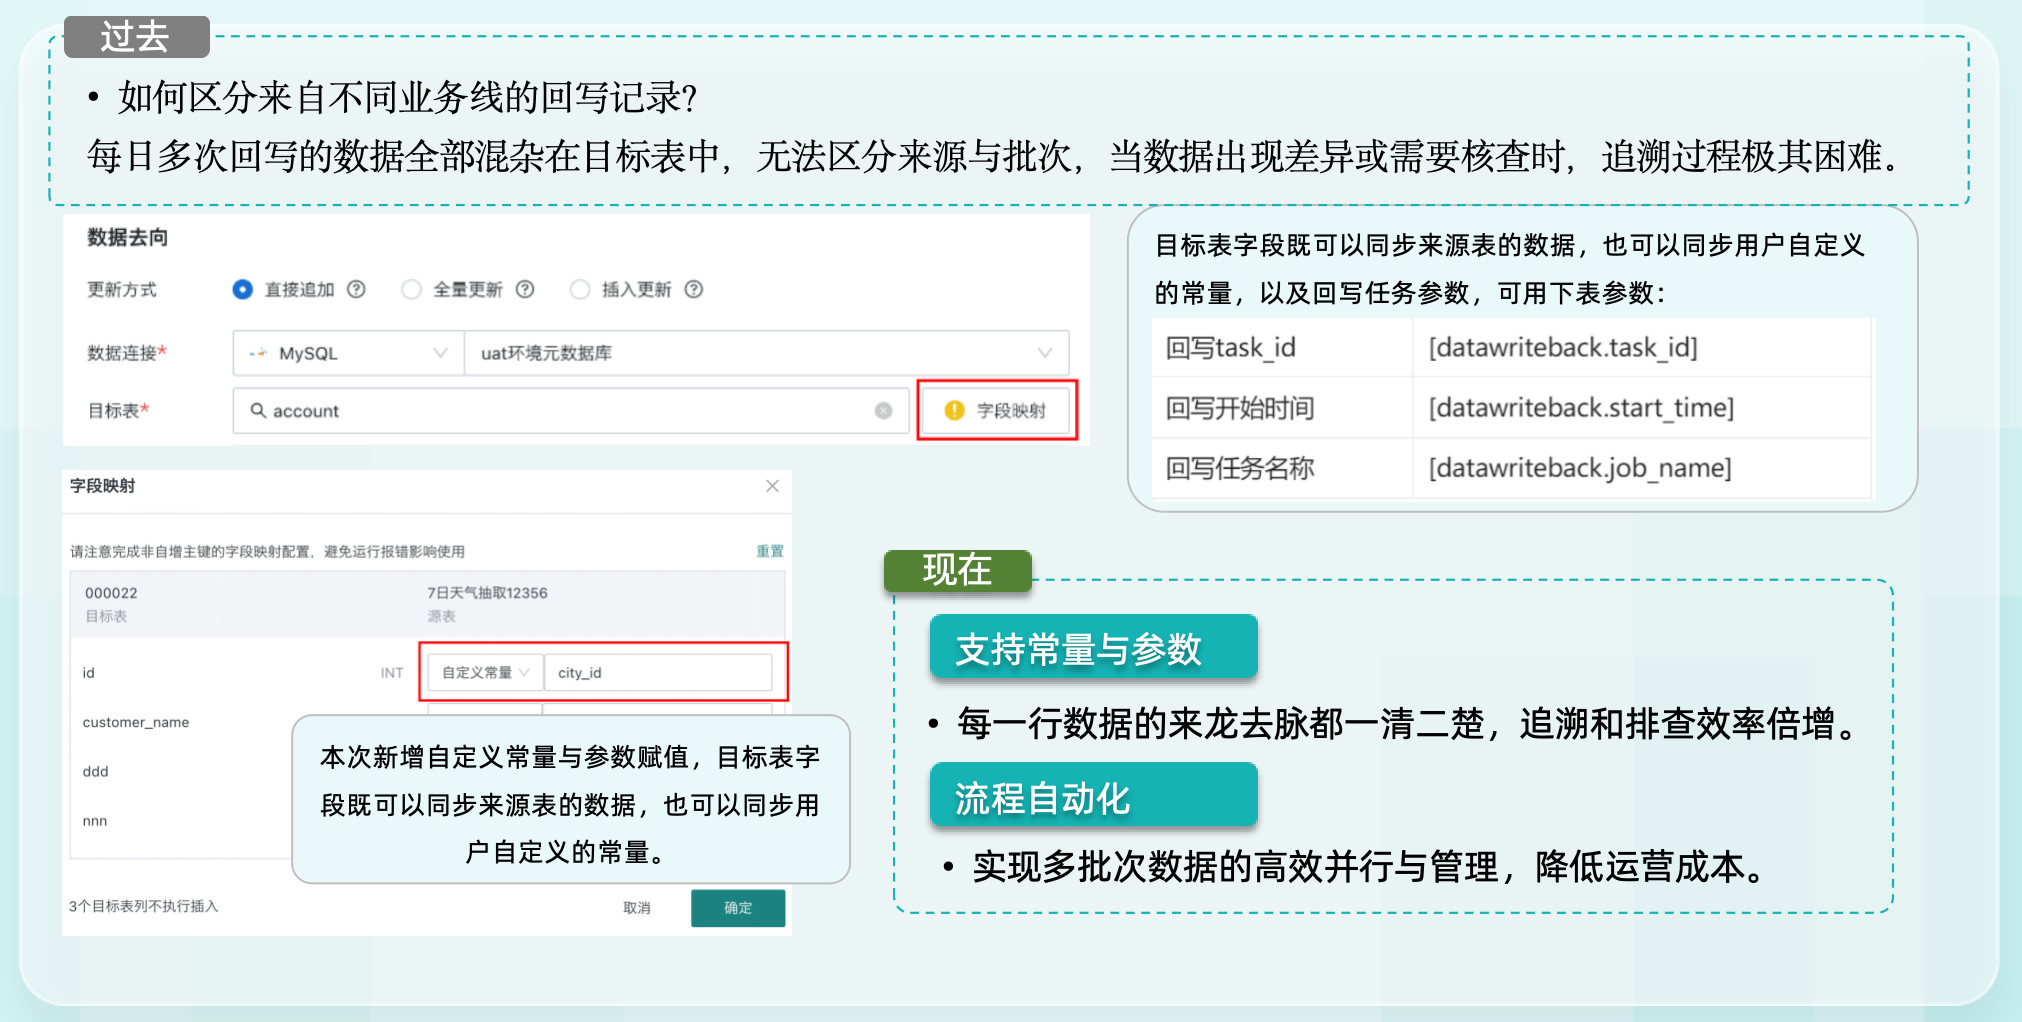Click help icon beside 插入更新
Viewport: 2022px width, 1022px height.
point(694,289)
